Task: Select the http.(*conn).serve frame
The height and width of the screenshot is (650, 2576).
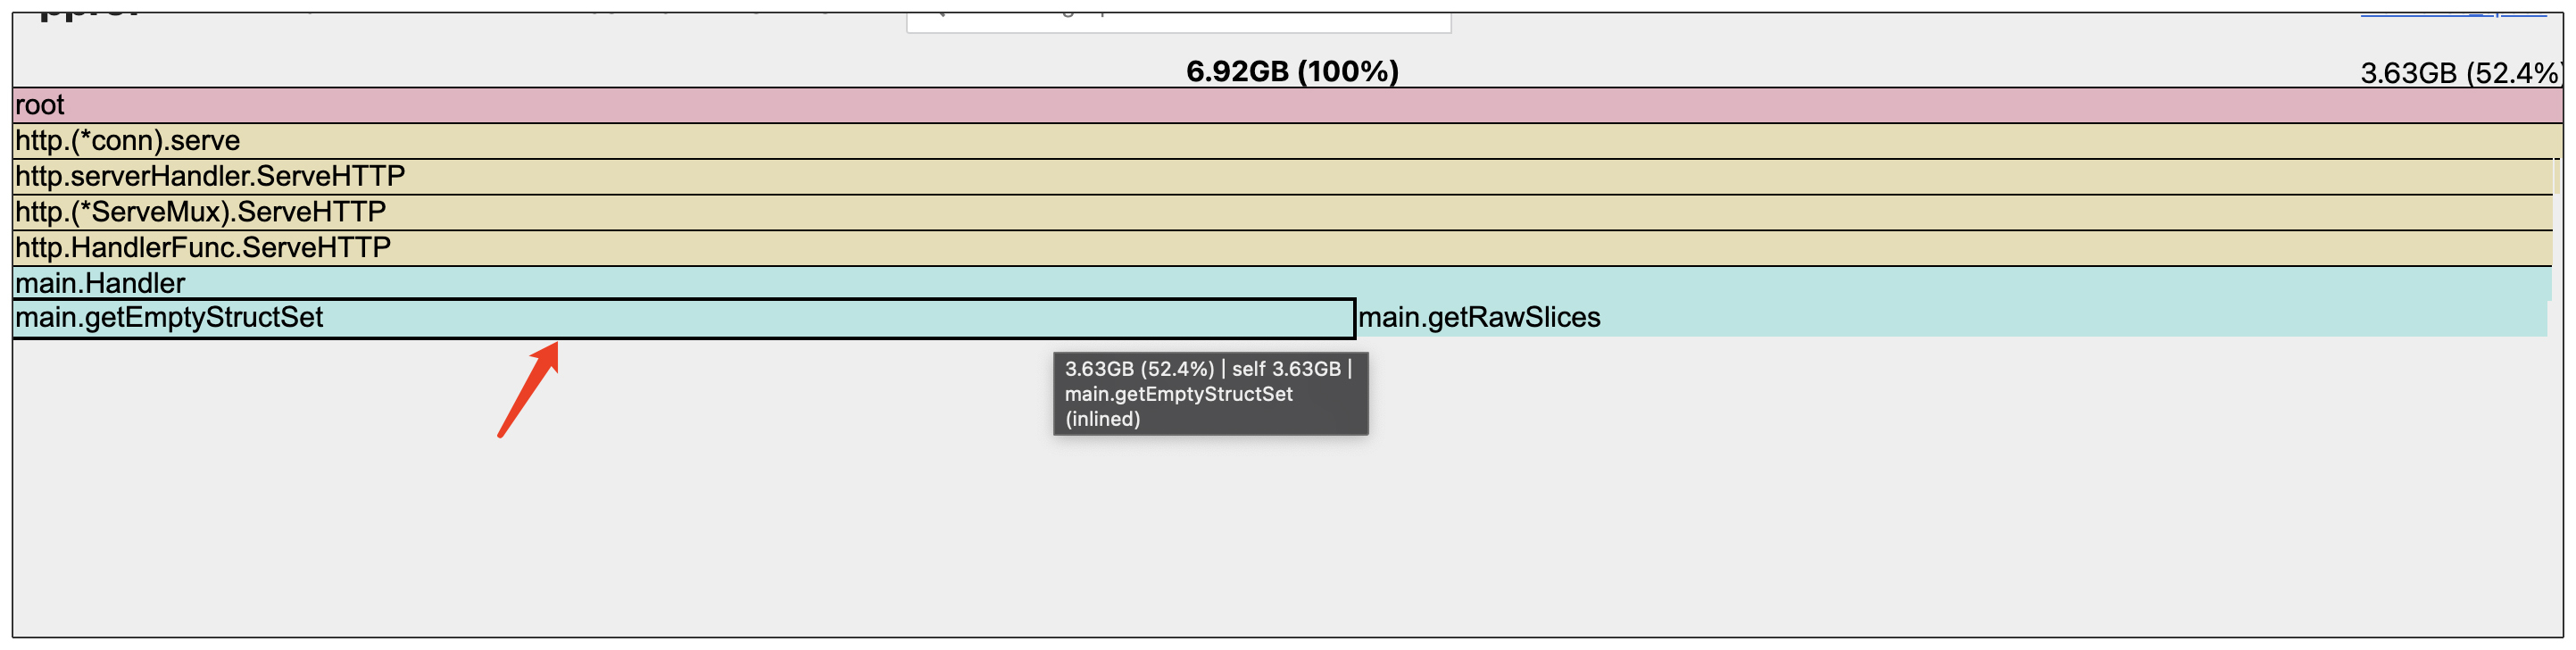Action: [x=1286, y=141]
